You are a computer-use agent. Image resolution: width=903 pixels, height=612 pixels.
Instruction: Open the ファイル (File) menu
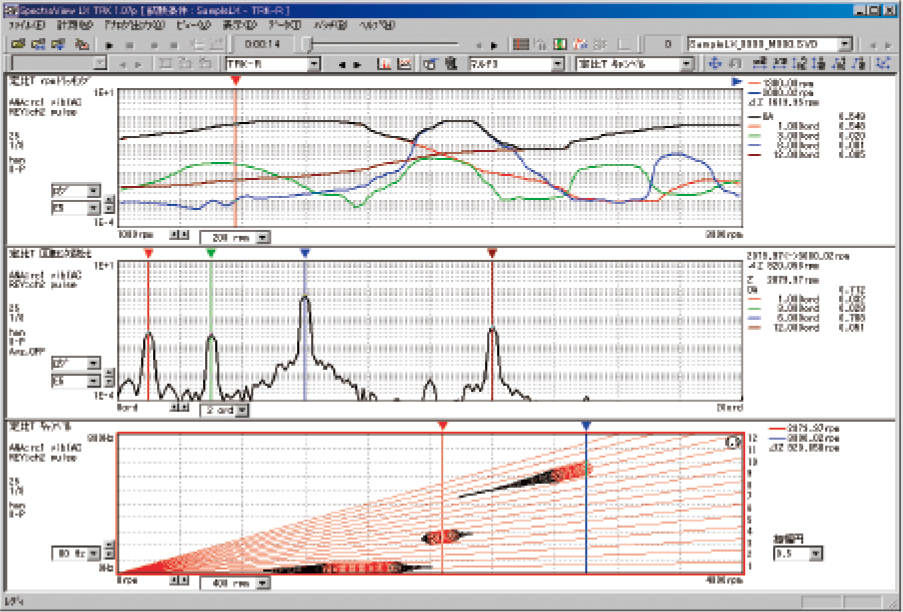[x=26, y=25]
